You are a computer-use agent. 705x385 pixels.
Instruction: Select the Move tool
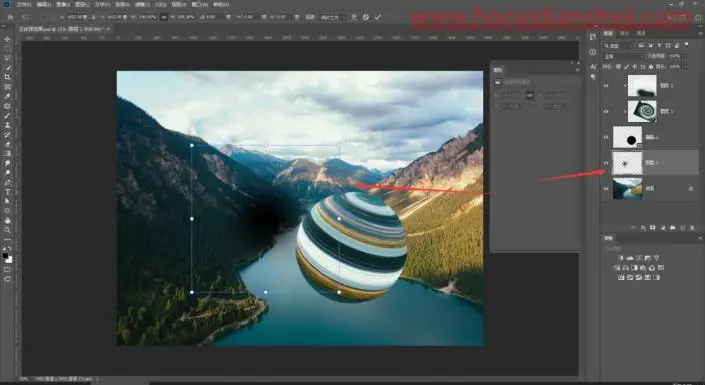[7, 39]
